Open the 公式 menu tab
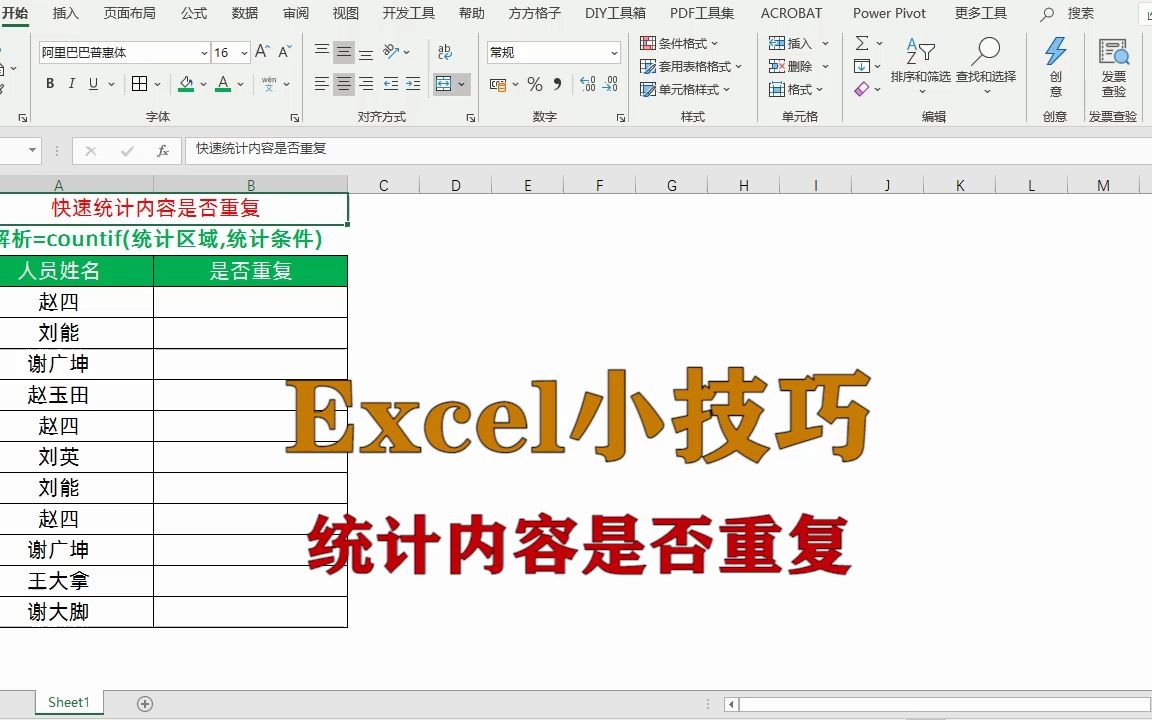This screenshot has width=1152, height=720. (x=194, y=13)
